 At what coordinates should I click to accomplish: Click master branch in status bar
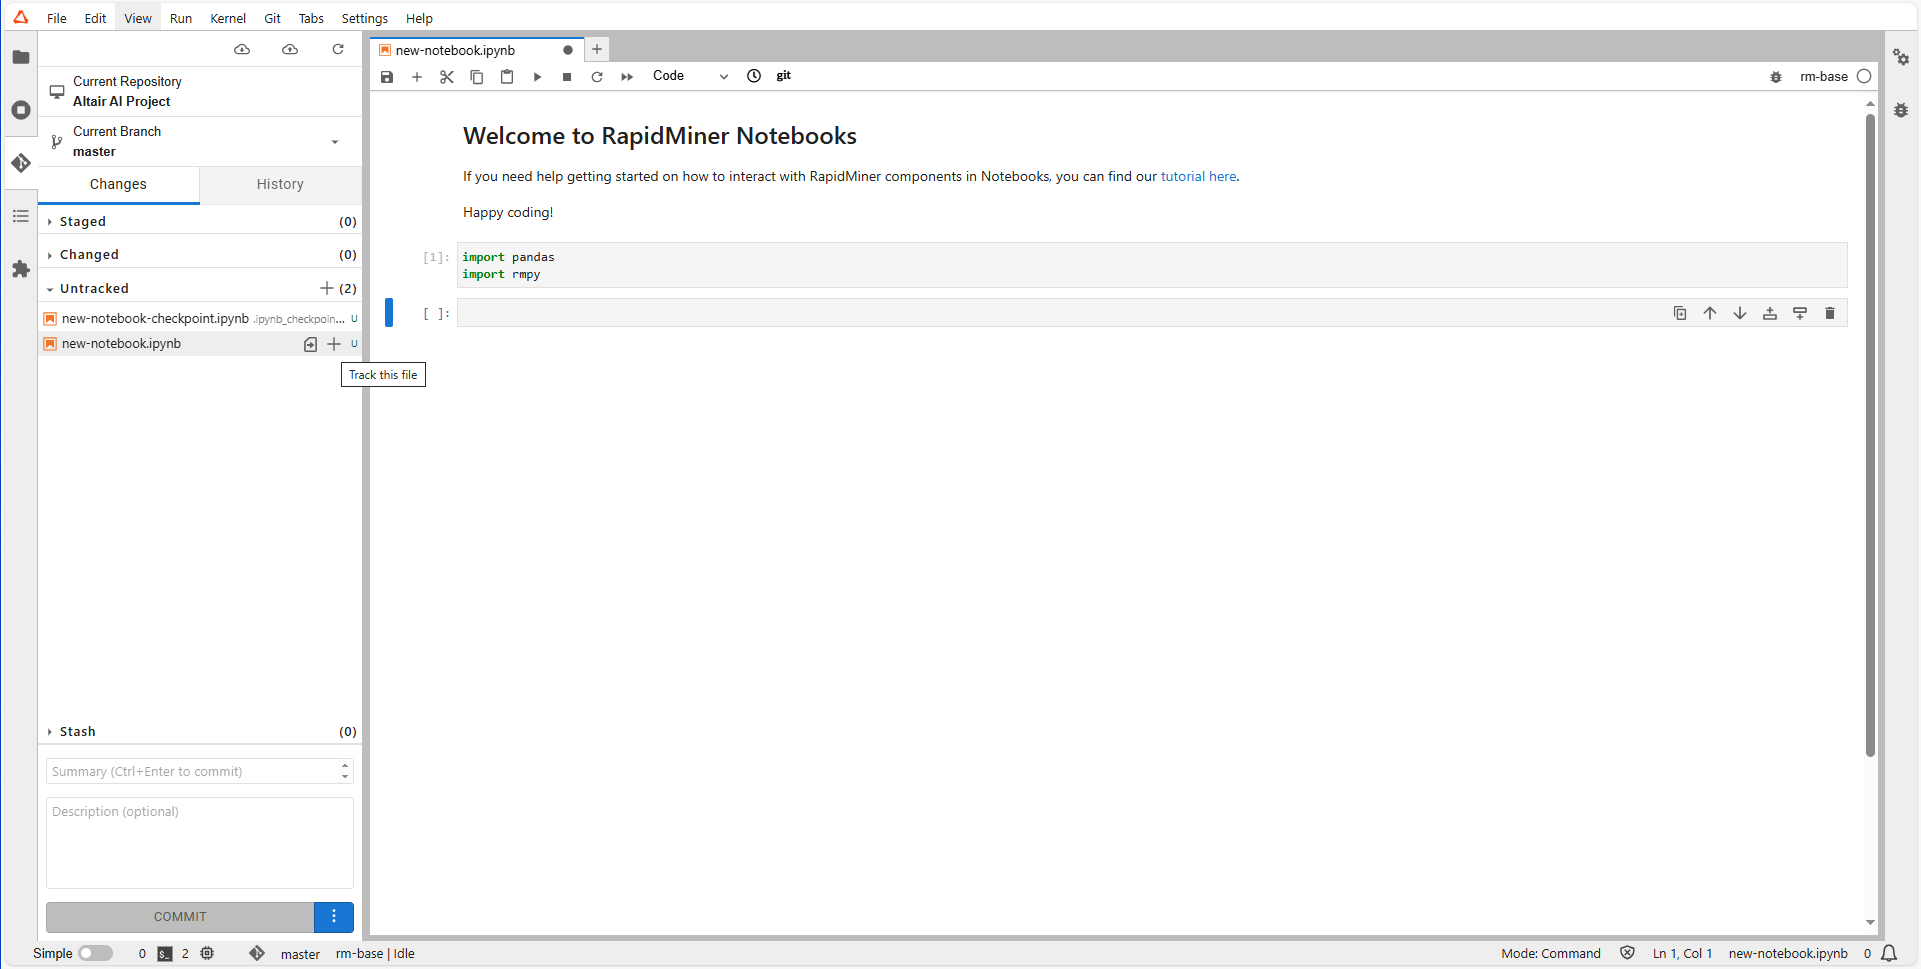(x=300, y=954)
